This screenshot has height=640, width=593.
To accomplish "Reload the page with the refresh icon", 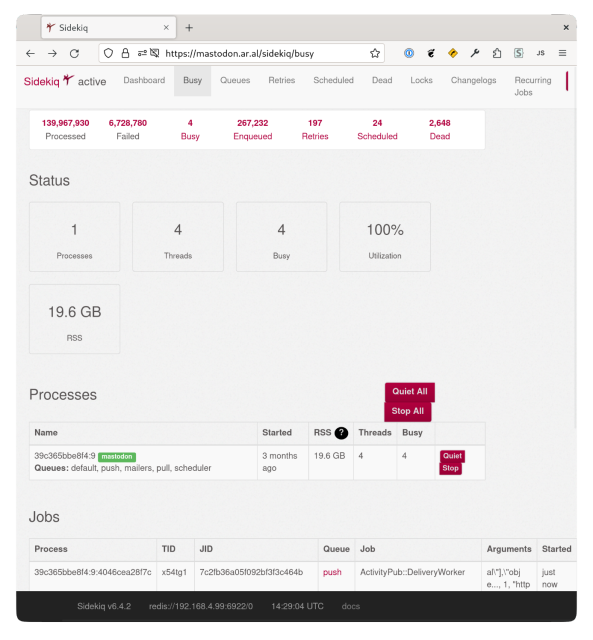I will [x=74, y=53].
